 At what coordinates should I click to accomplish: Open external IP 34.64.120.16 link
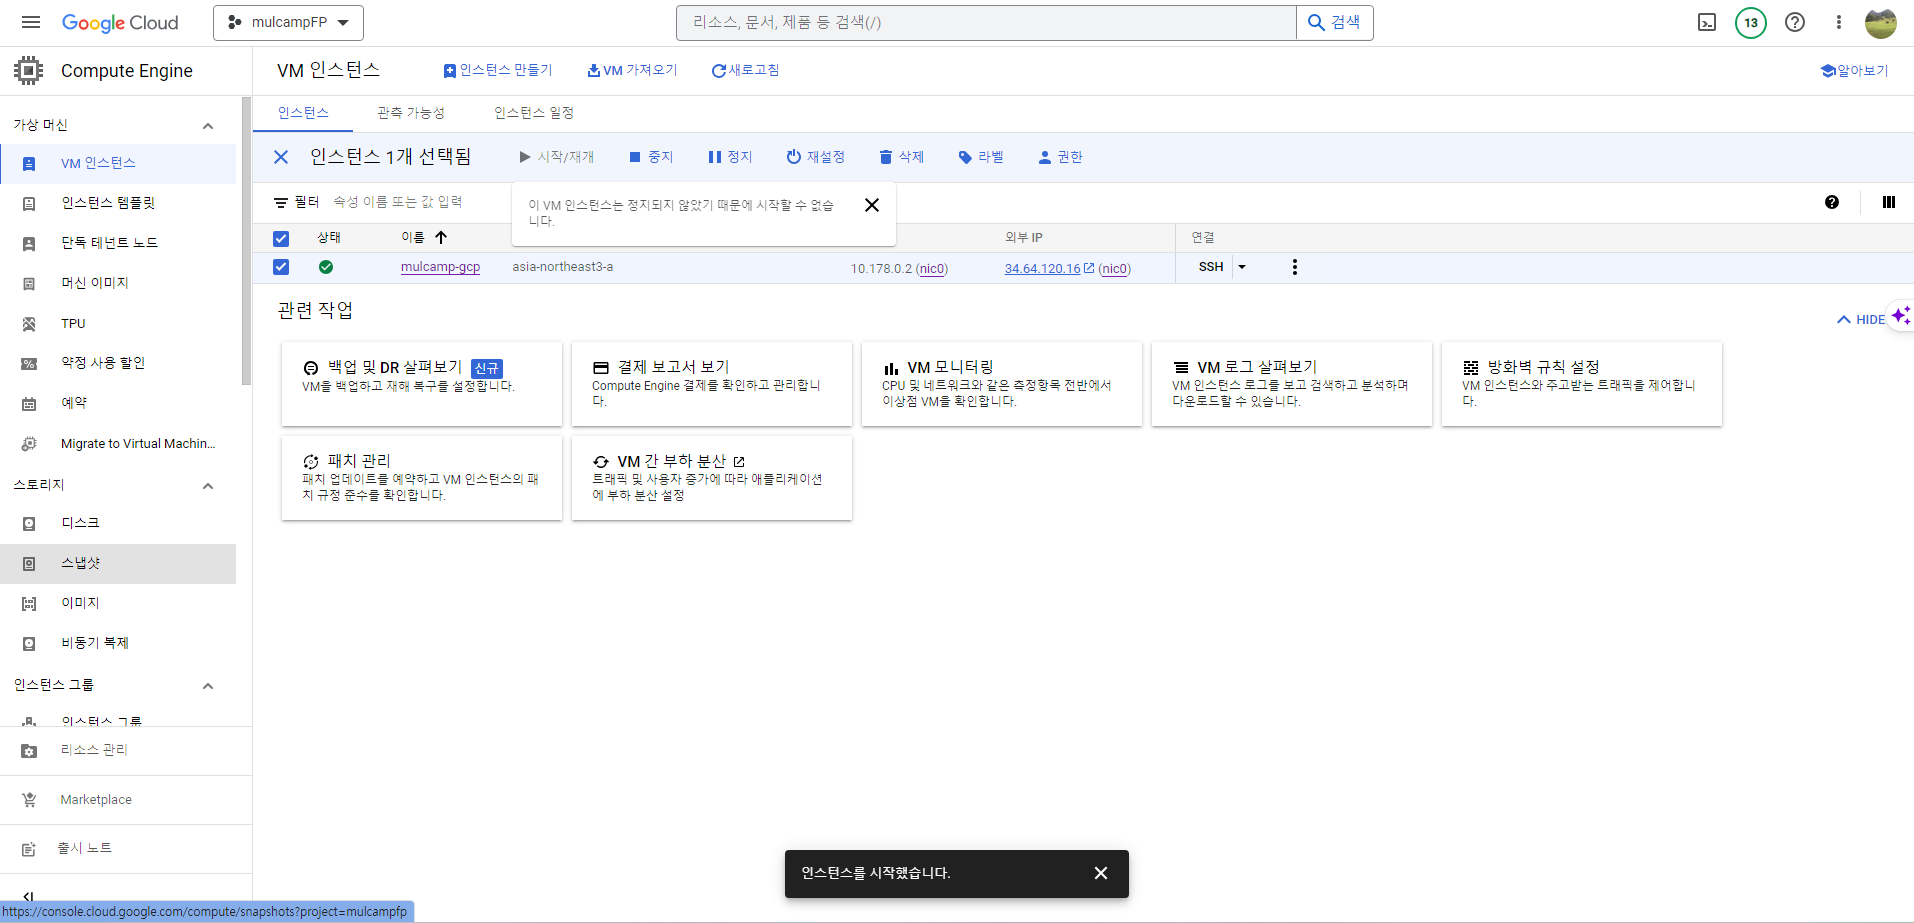click(x=1042, y=268)
